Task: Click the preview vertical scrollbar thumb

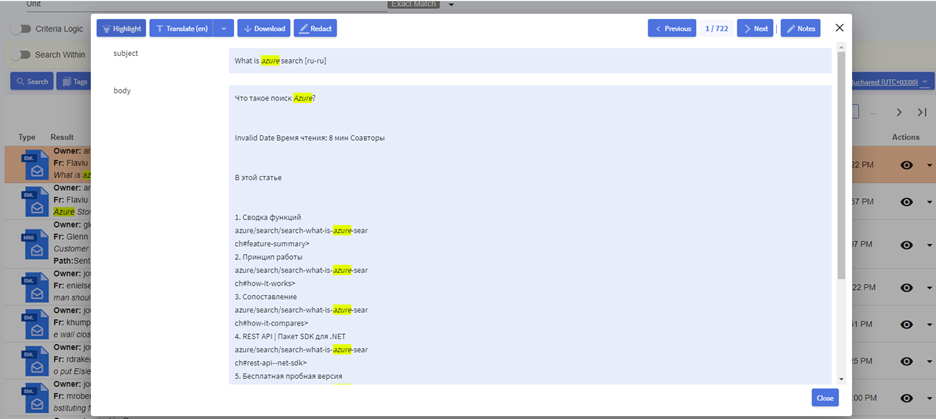Action: pos(842,165)
